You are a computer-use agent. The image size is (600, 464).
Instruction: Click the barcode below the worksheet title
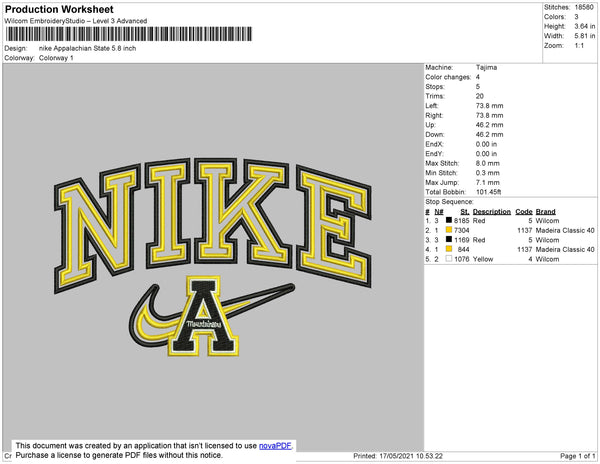(129, 34)
